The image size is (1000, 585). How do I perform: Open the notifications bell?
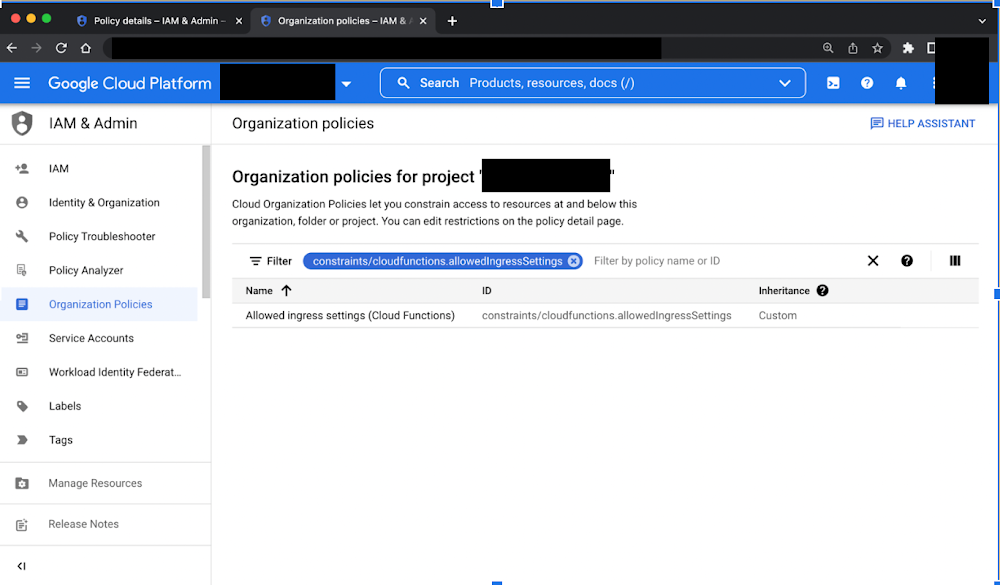click(901, 83)
